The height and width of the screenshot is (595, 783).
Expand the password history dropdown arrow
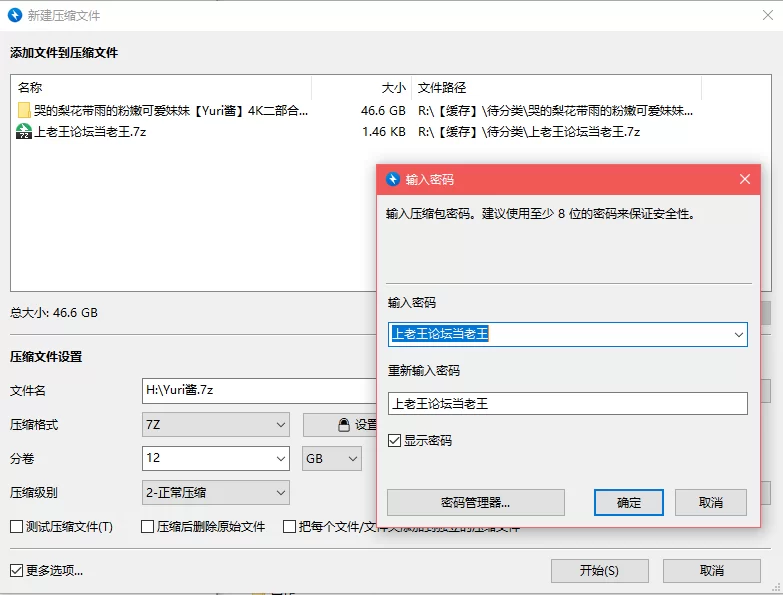[x=739, y=334]
